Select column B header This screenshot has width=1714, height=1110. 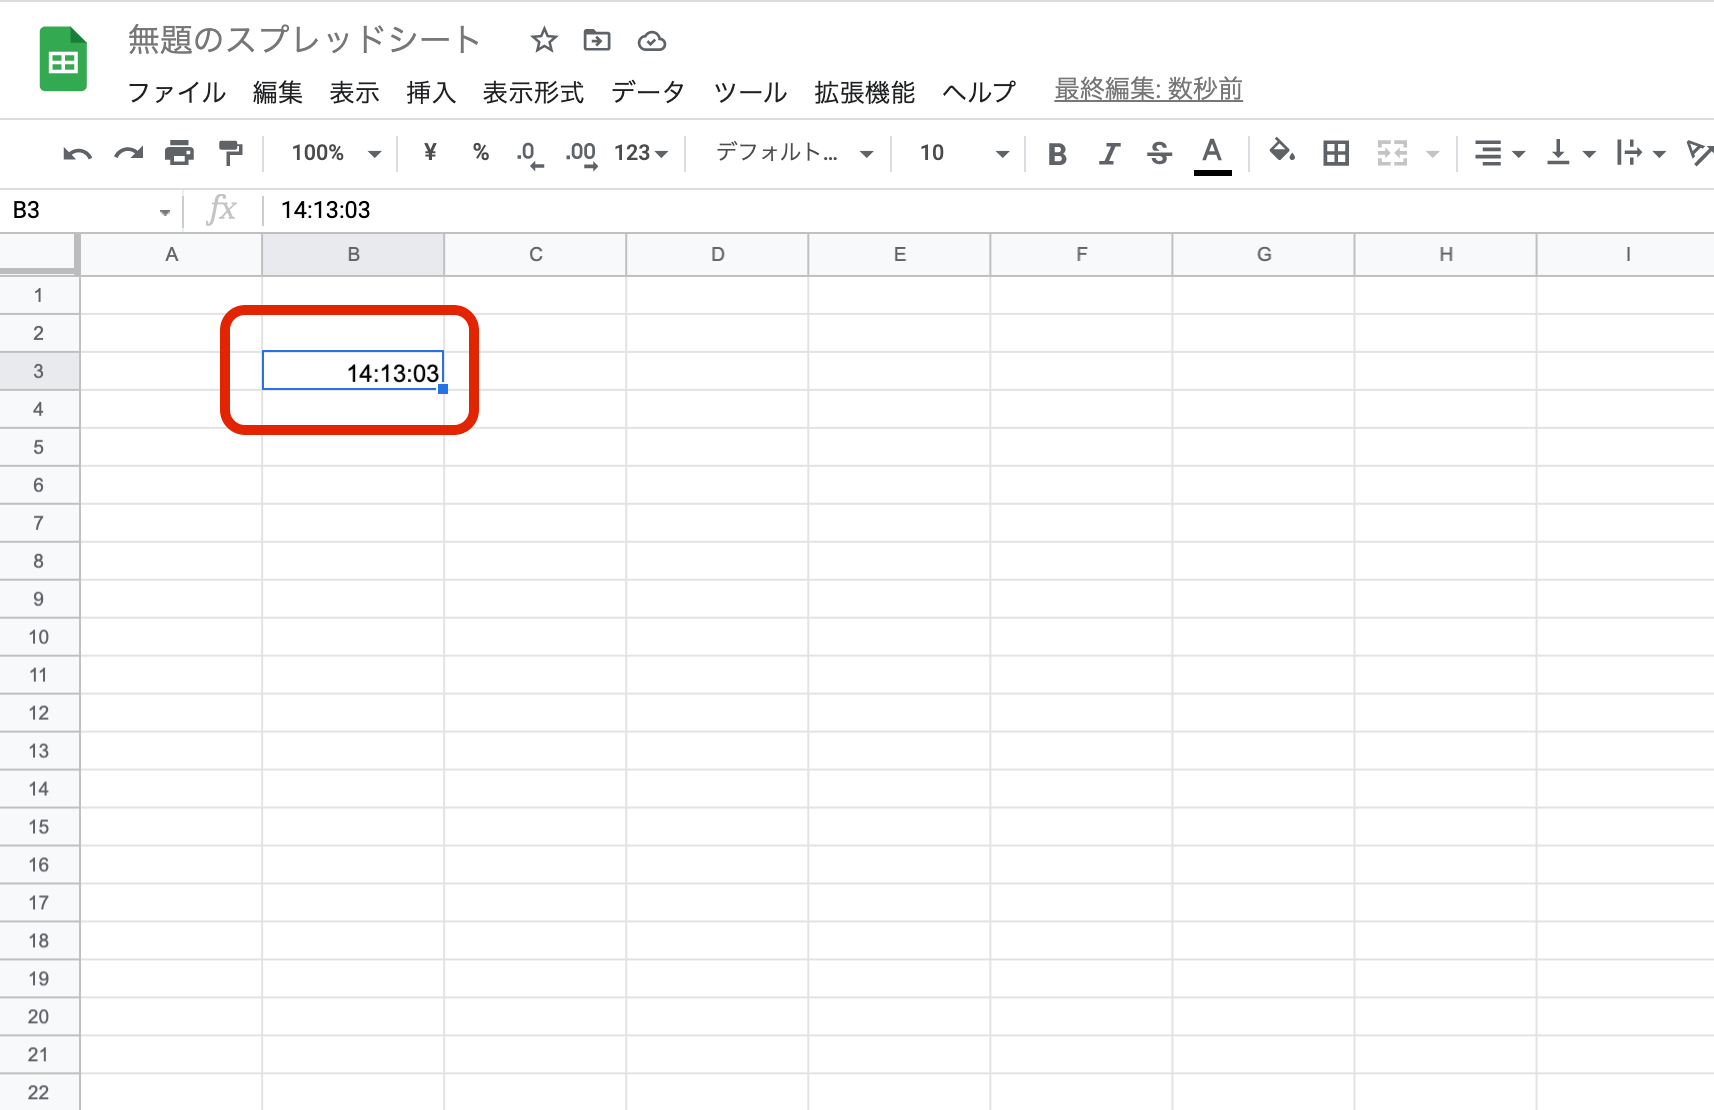[353, 254]
